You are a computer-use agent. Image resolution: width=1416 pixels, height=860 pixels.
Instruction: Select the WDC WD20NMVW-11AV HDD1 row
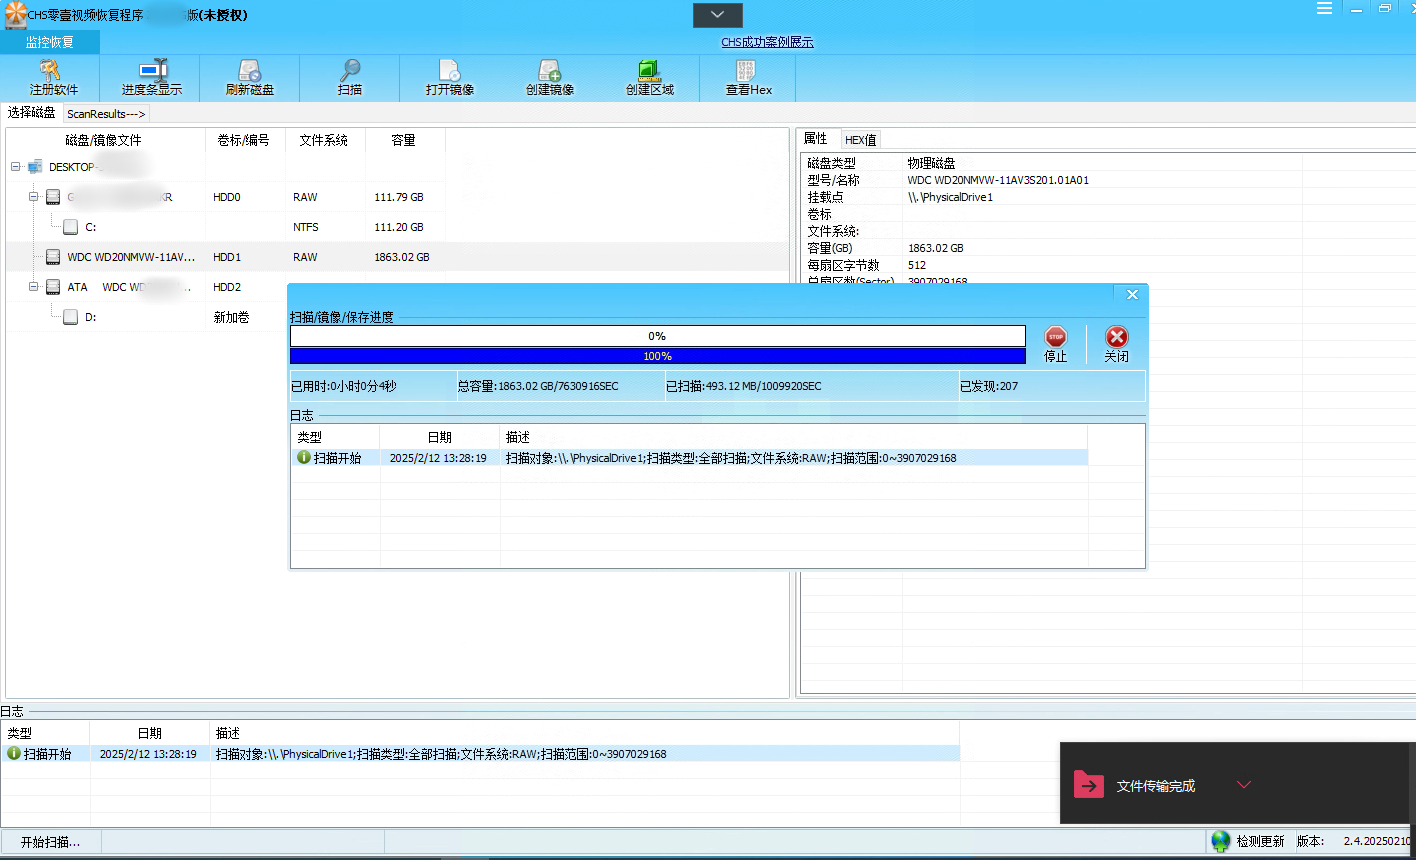[397, 257]
